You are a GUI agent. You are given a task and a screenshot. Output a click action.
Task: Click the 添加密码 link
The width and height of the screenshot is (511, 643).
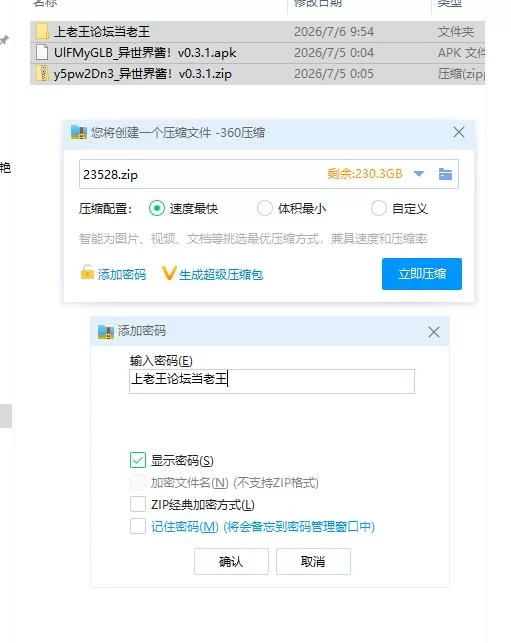tap(122, 274)
